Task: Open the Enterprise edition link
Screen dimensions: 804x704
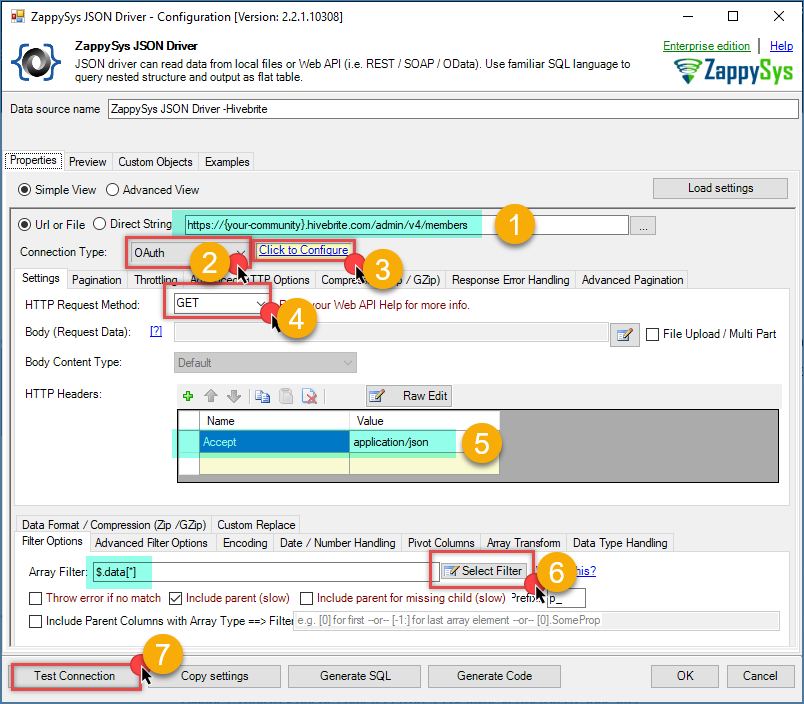Action: pos(706,46)
